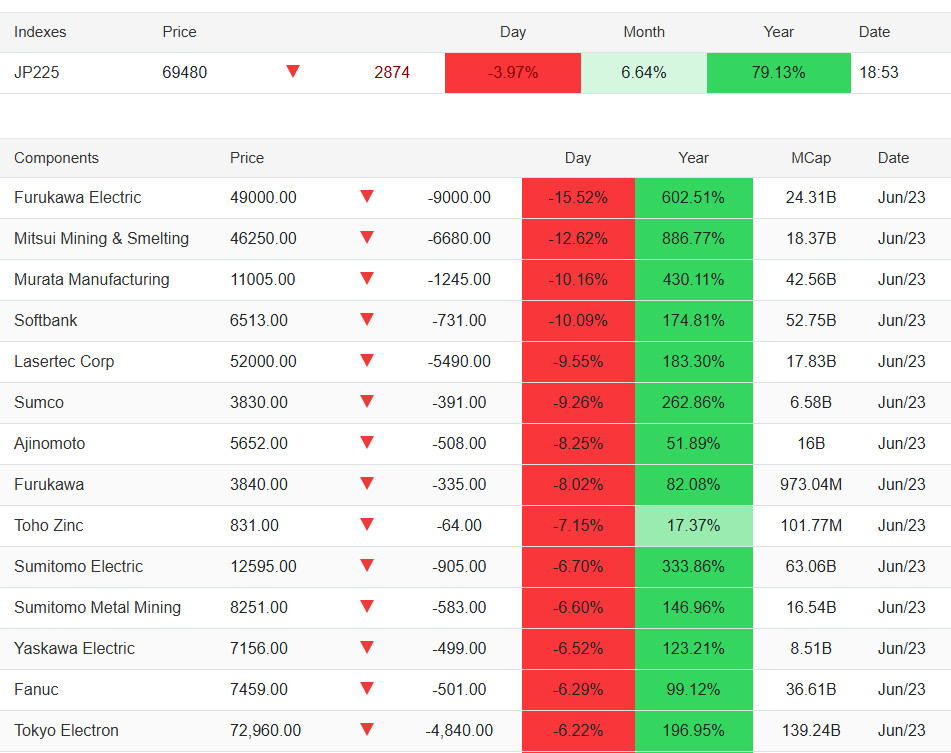Image resolution: width=951 pixels, height=753 pixels.
Task: Click down arrow in Mitsui Mining row
Action: pos(366,237)
